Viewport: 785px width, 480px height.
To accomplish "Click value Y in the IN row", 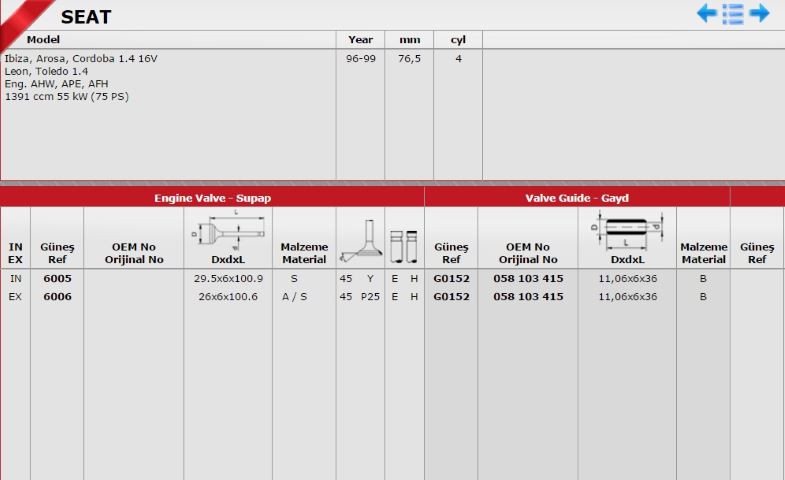I will coord(370,278).
